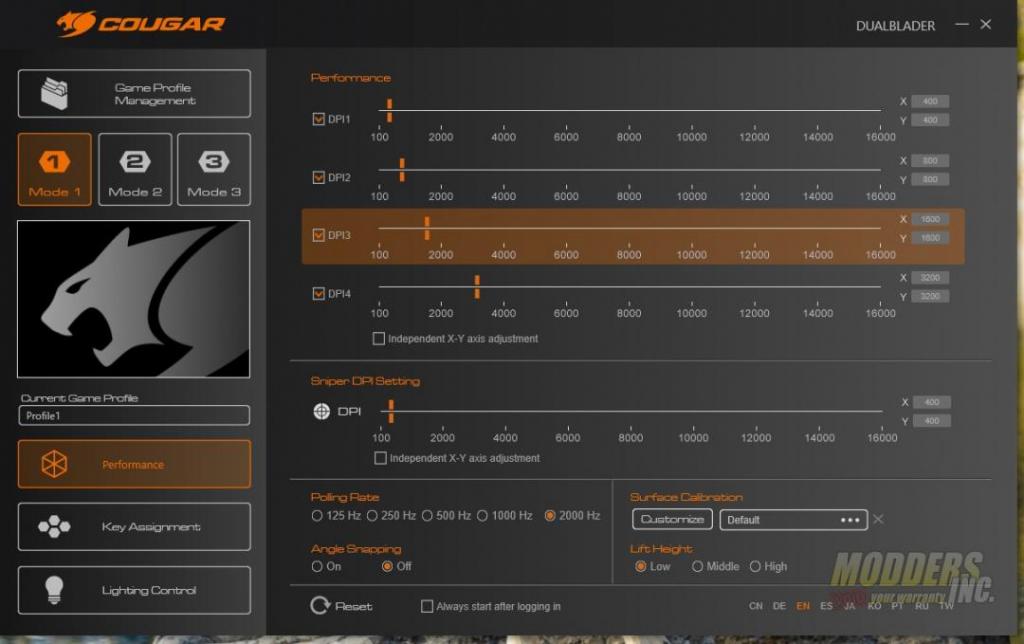Screen dimensions: 1024x644
Task: Click the Customize surface calibration button
Action: coord(672,519)
